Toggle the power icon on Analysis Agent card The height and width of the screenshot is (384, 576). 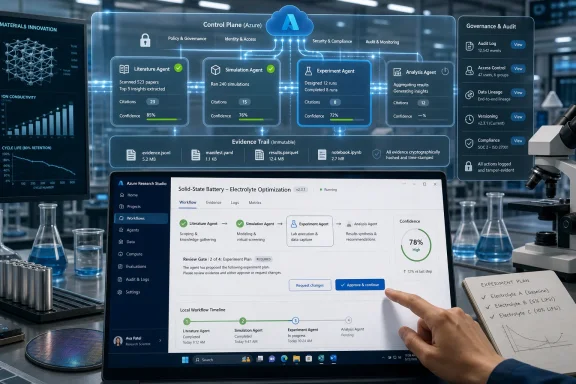point(445,71)
